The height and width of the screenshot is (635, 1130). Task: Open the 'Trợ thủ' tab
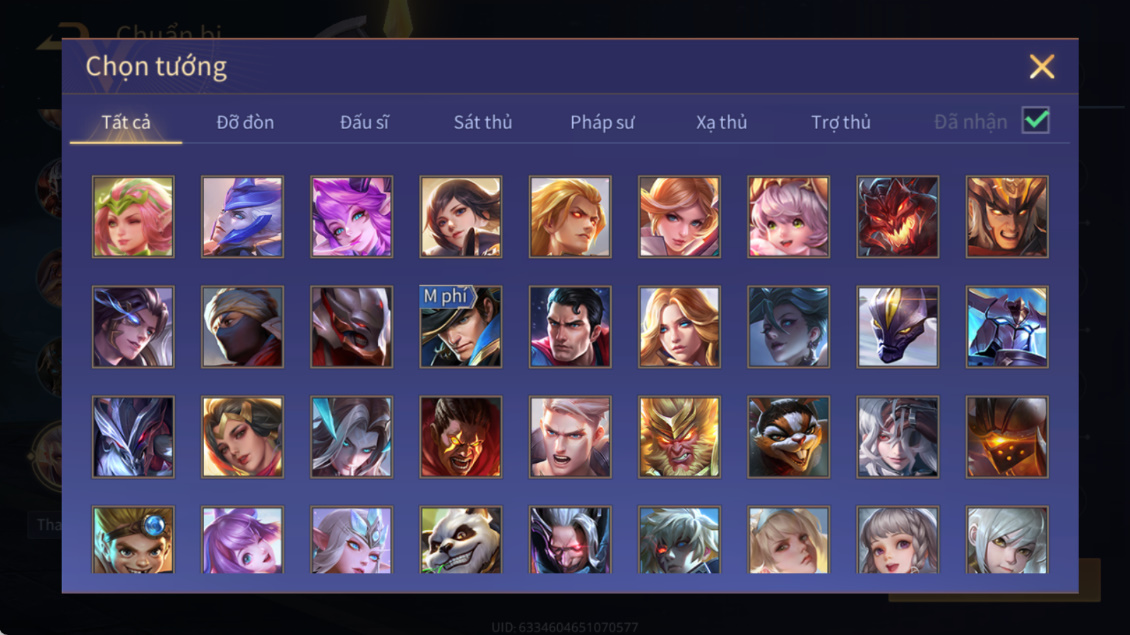tap(841, 122)
